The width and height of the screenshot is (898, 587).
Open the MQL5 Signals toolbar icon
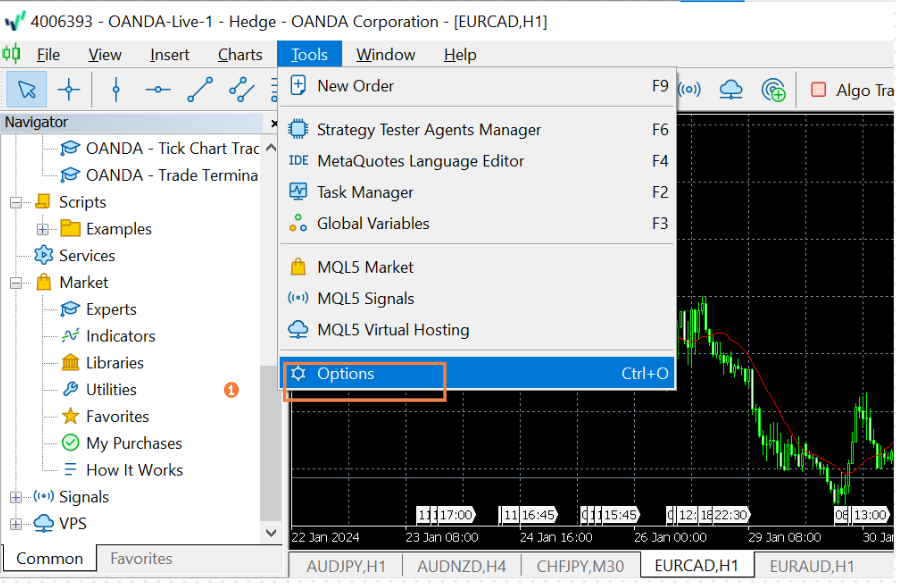(689, 89)
